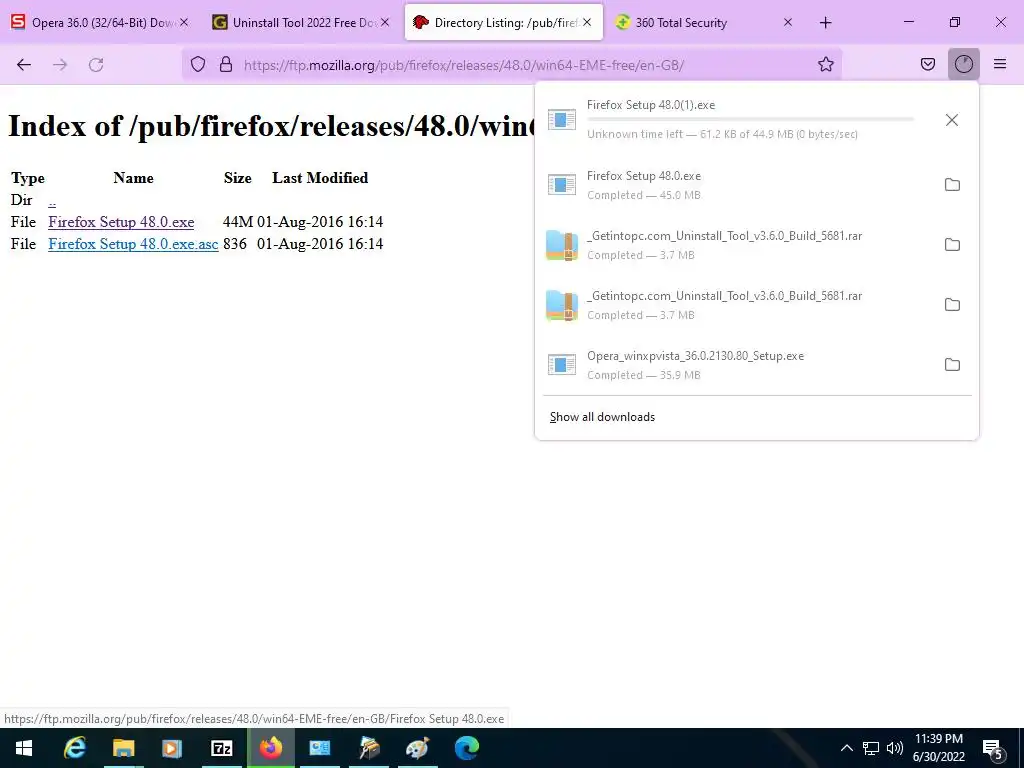The height and width of the screenshot is (768, 1024).
Task: Switch to the Uninstall Tool 2022 tab
Action: 301,23
